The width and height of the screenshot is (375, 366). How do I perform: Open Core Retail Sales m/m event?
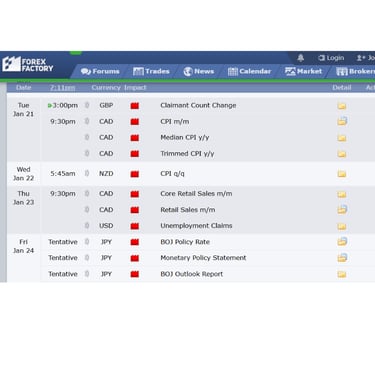pyautogui.click(x=196, y=194)
